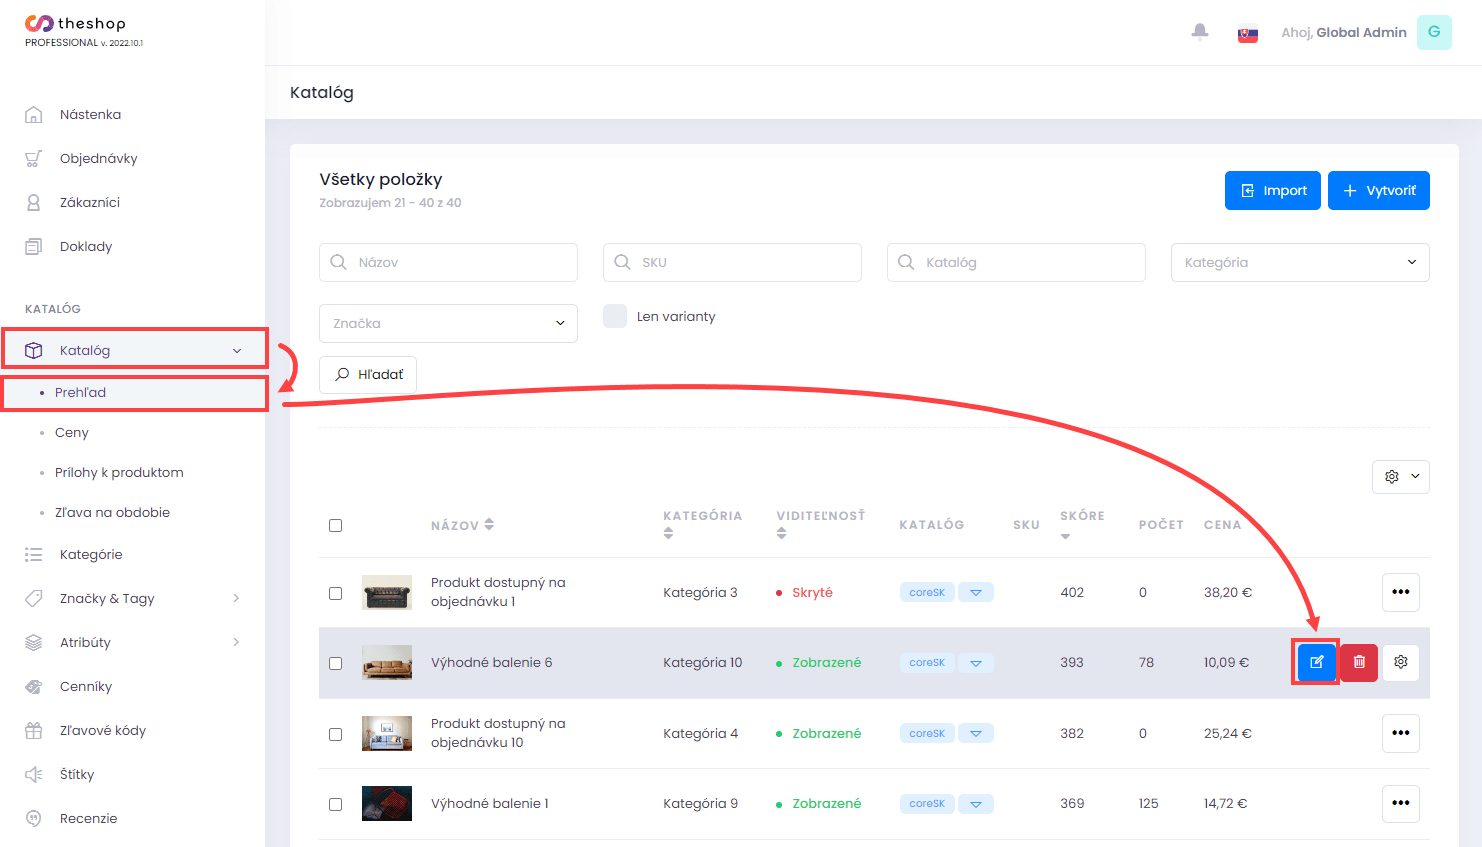Viewport: 1482px width, 847px height.
Task: Sort table by Názov column
Action: coord(462,525)
